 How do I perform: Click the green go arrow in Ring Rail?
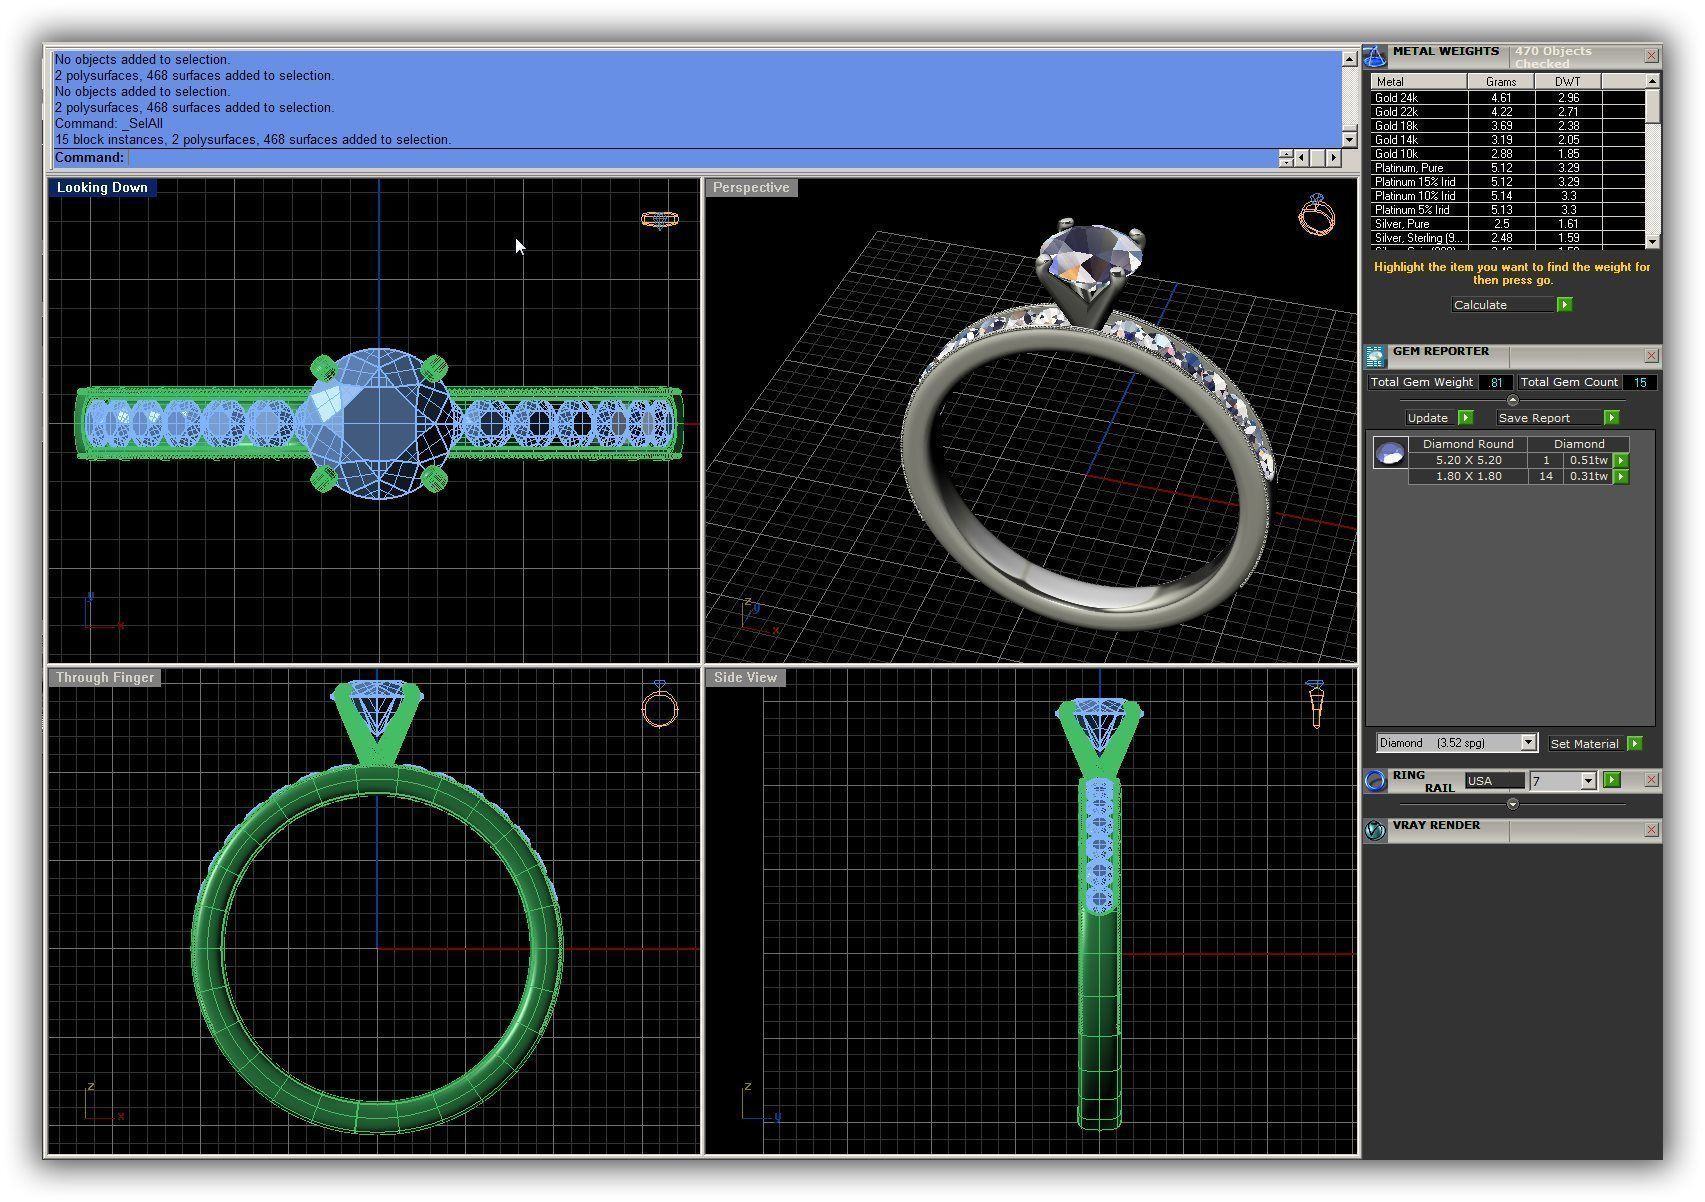(1612, 780)
